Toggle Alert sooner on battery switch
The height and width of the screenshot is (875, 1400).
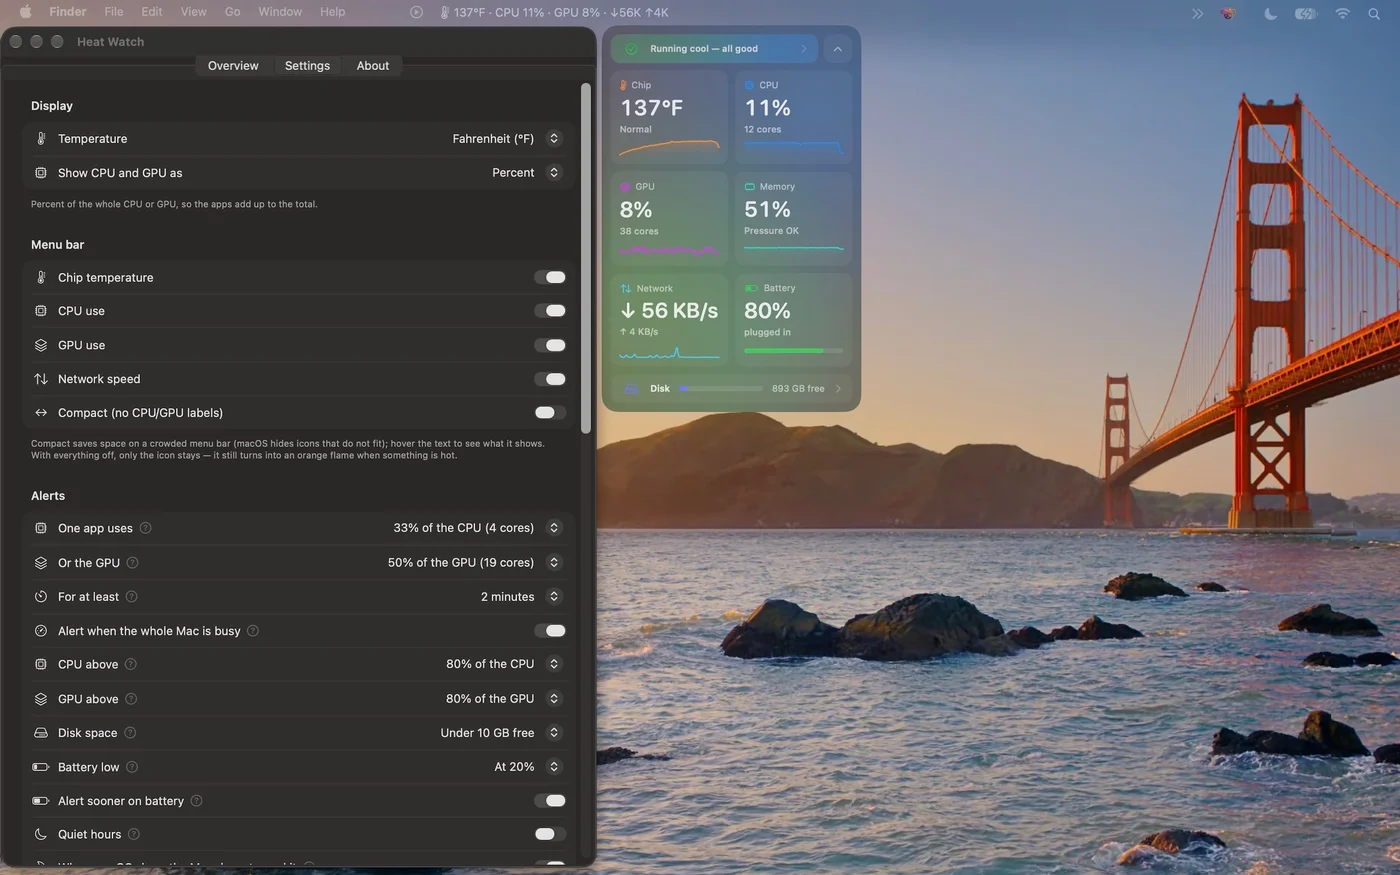point(550,800)
